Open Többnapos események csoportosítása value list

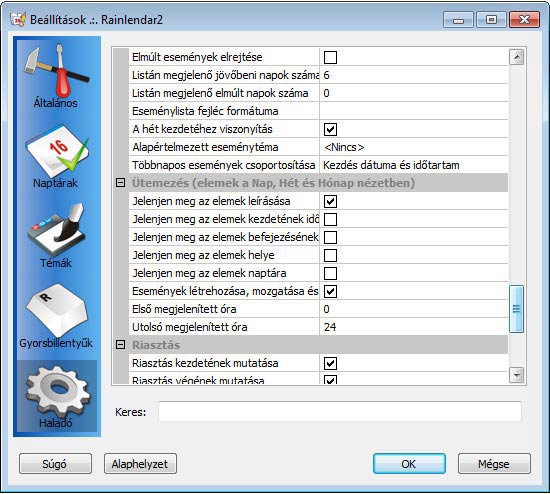pyautogui.click(x=414, y=165)
